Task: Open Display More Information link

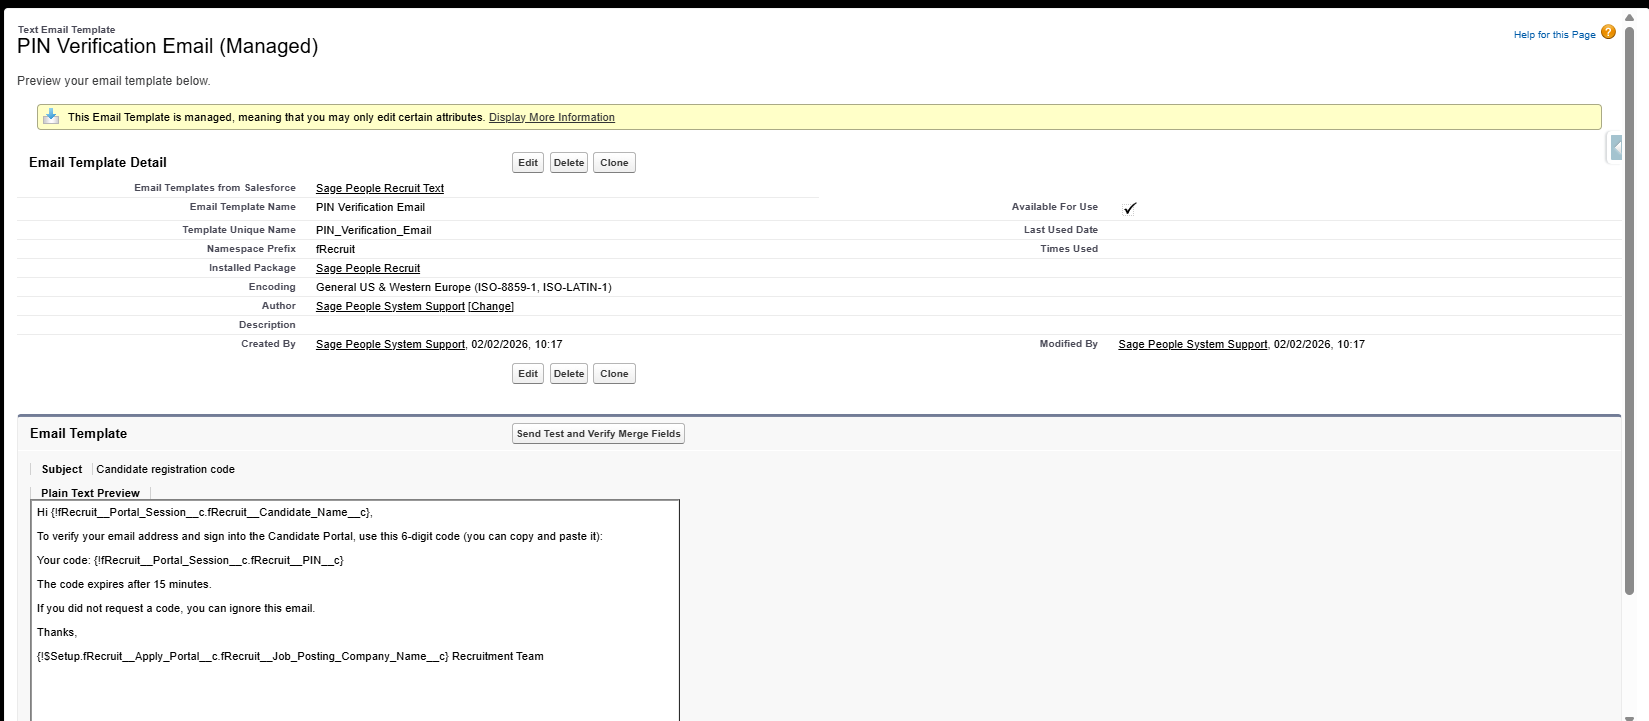Action: tap(551, 118)
